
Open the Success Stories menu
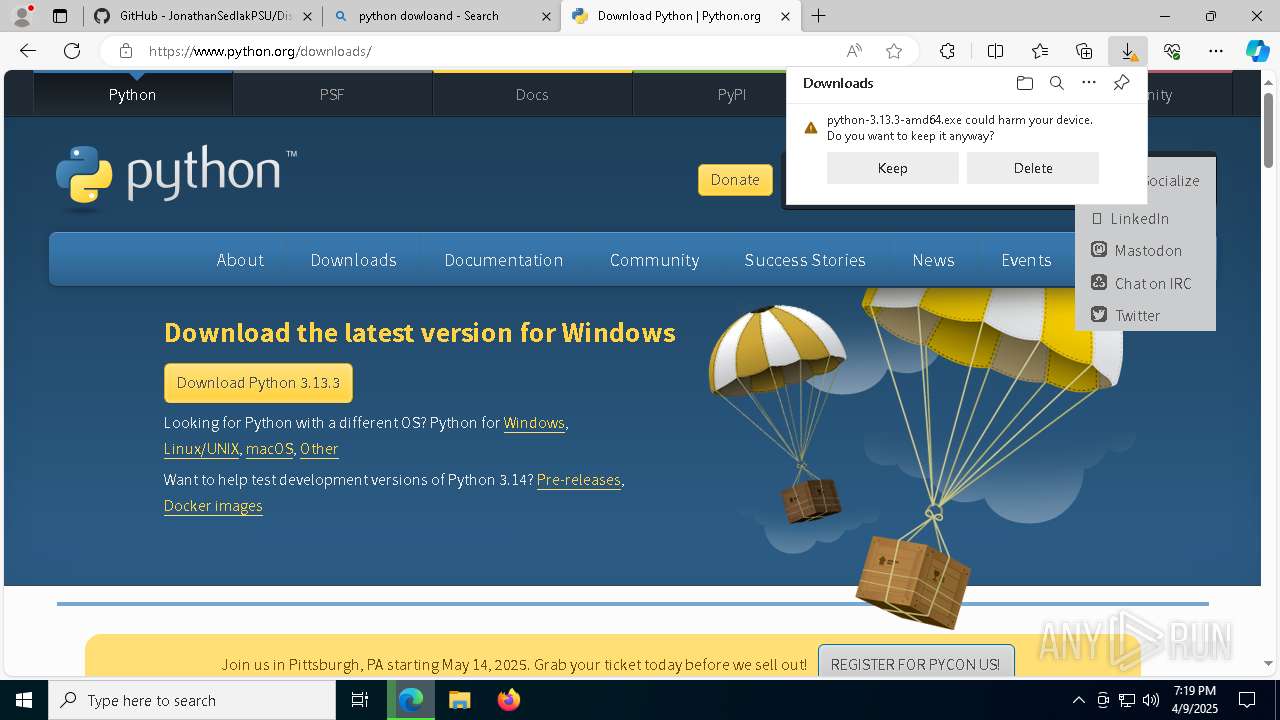tap(805, 260)
